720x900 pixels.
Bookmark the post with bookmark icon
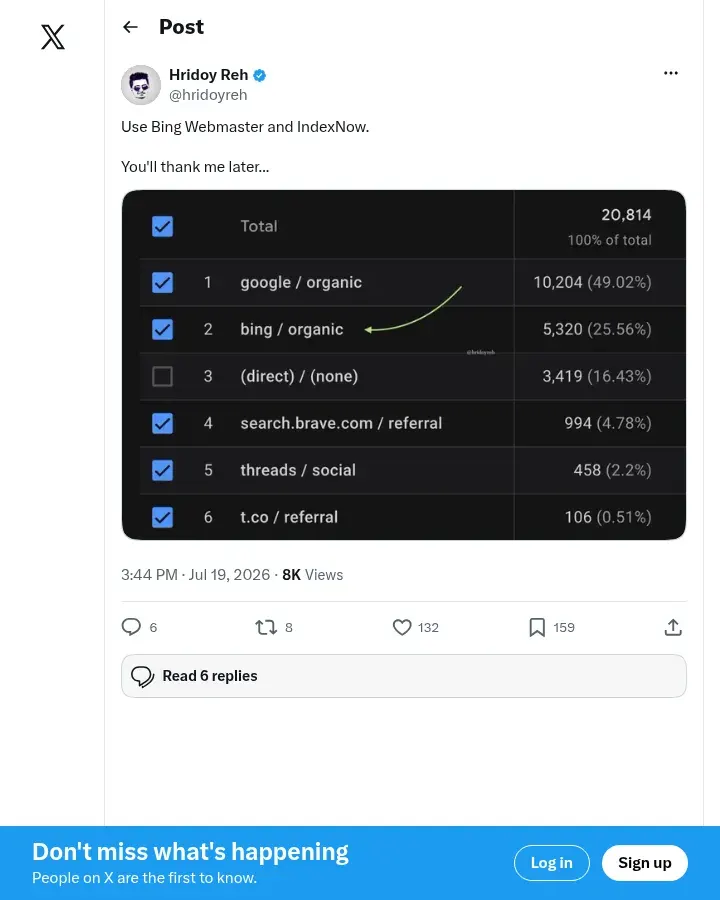[x=537, y=627]
